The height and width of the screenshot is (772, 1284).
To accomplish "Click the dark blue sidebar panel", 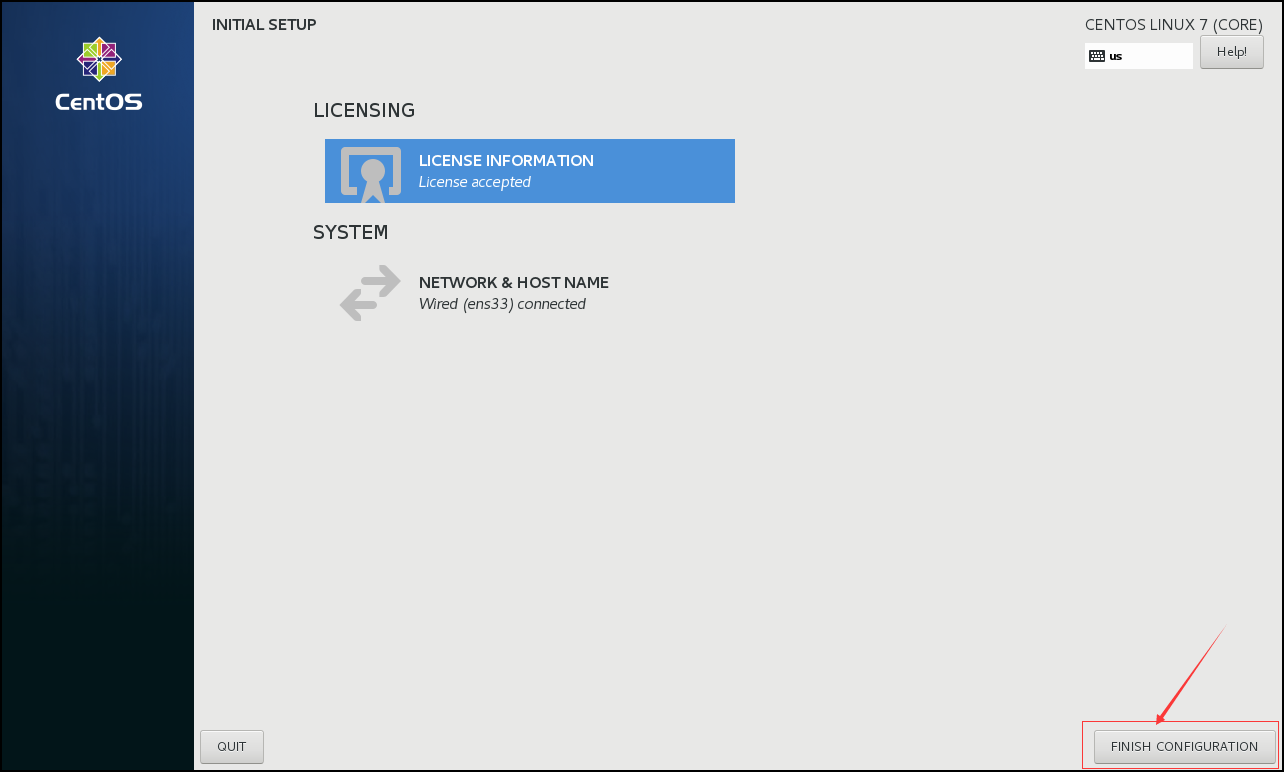I will pos(98,420).
